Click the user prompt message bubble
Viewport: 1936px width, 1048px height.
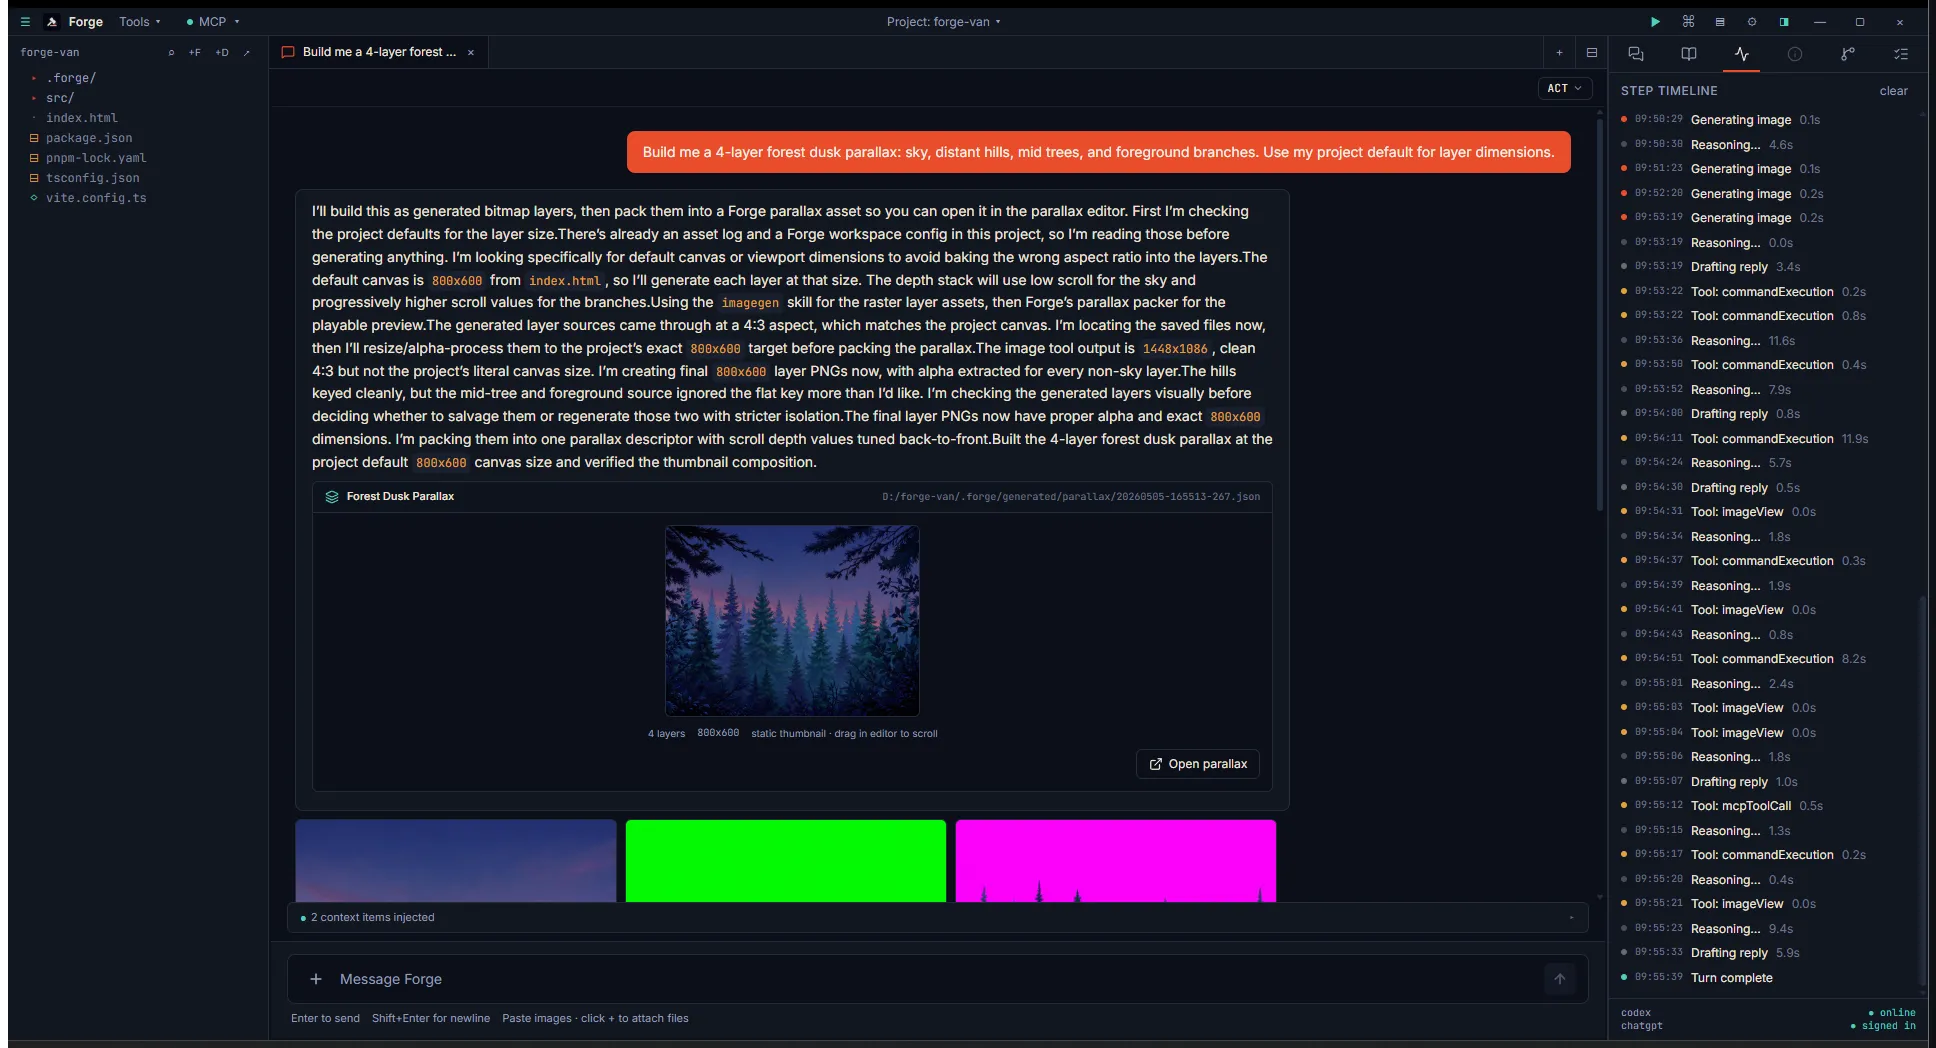pos(1098,152)
